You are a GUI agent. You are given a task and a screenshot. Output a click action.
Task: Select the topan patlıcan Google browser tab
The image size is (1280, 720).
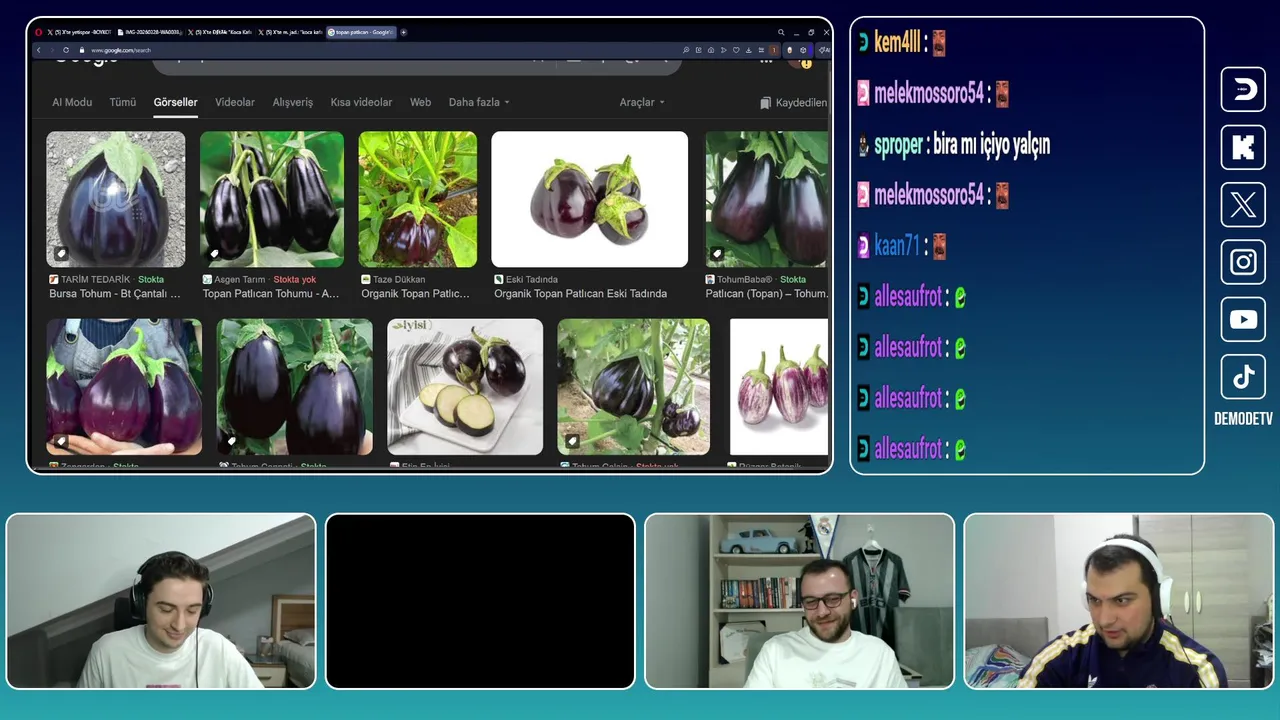click(x=360, y=32)
